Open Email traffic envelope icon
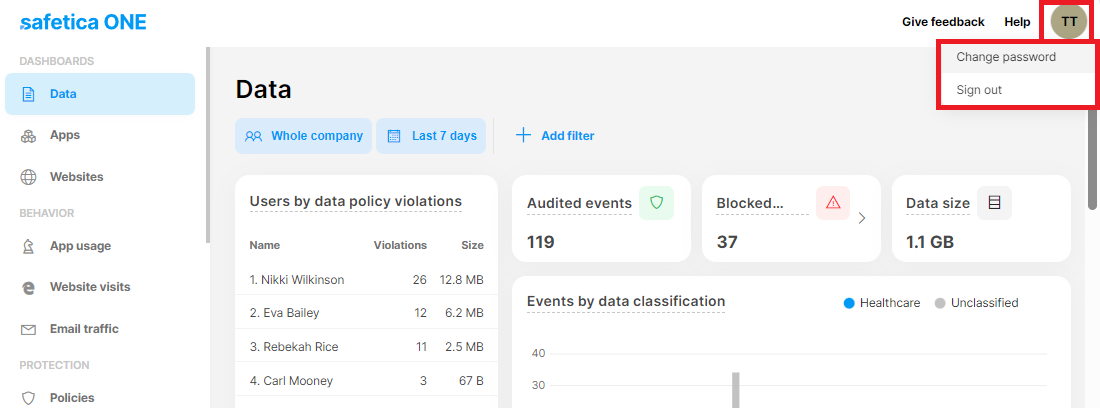The height and width of the screenshot is (408, 1100). coord(29,329)
